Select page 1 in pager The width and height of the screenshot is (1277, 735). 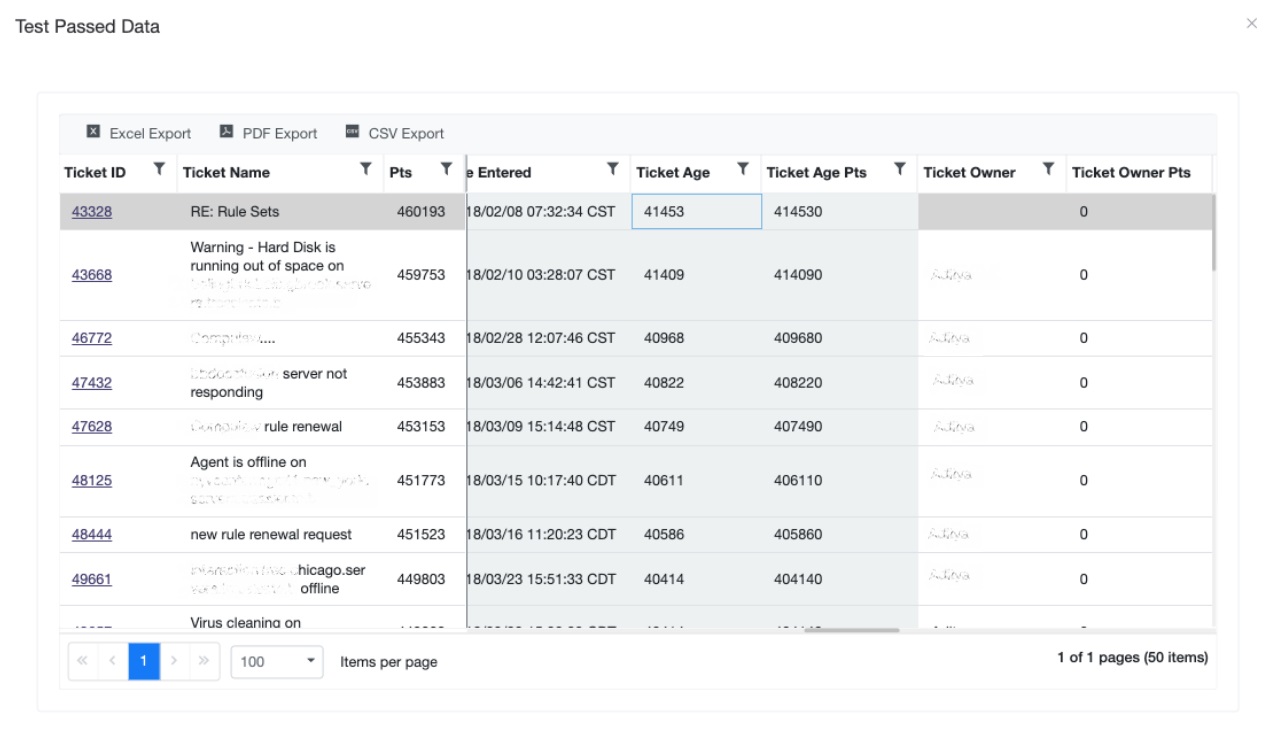tap(144, 661)
